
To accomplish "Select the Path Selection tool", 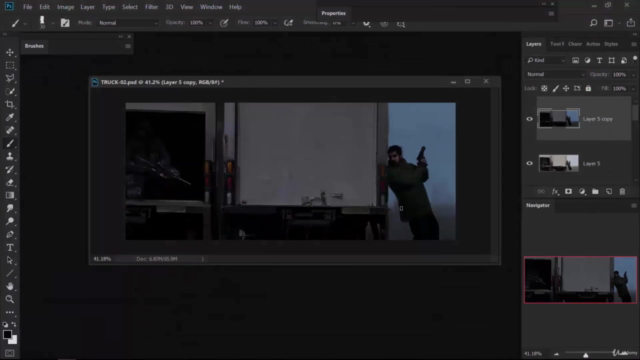I will click(10, 261).
